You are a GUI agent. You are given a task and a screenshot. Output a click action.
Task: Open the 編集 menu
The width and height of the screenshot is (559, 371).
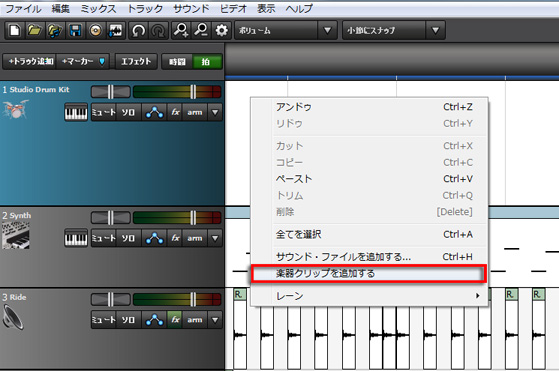pyautogui.click(x=61, y=9)
